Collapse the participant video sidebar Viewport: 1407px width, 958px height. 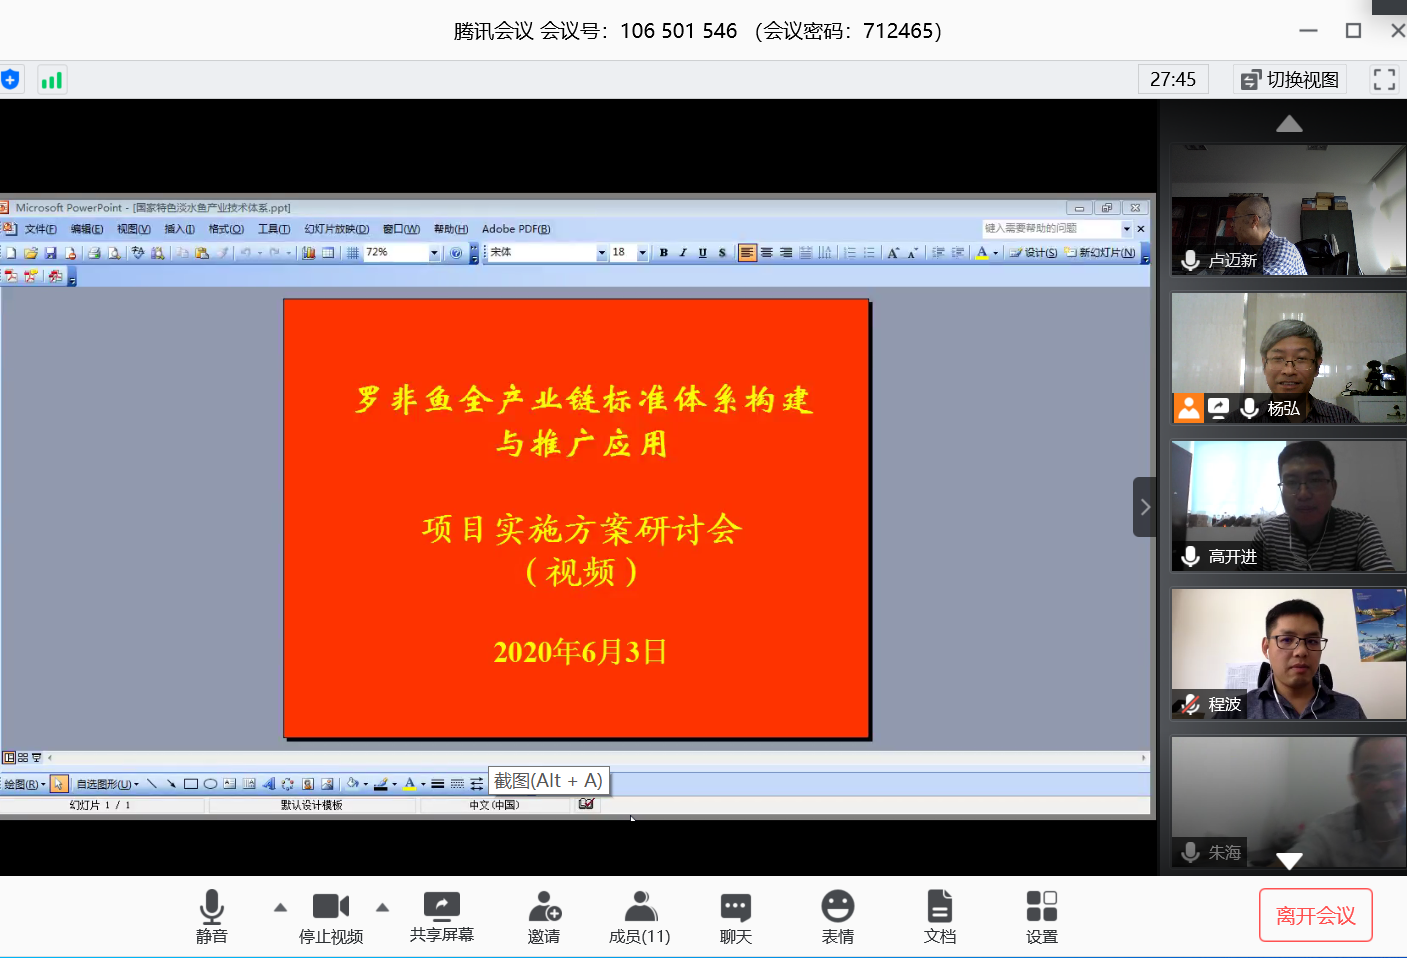click(x=1145, y=507)
